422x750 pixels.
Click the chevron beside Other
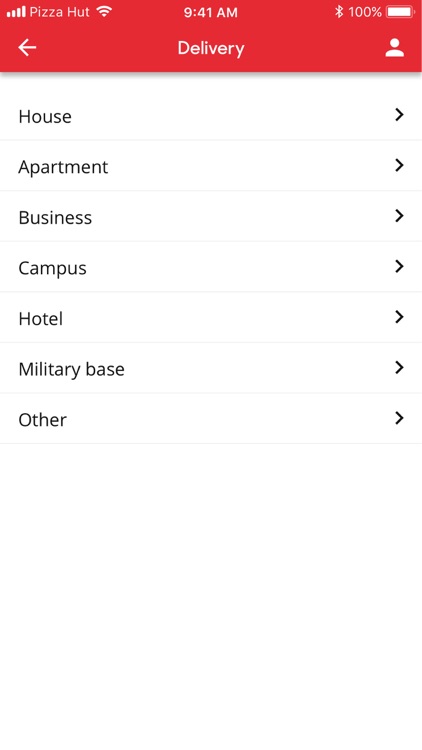point(399,419)
